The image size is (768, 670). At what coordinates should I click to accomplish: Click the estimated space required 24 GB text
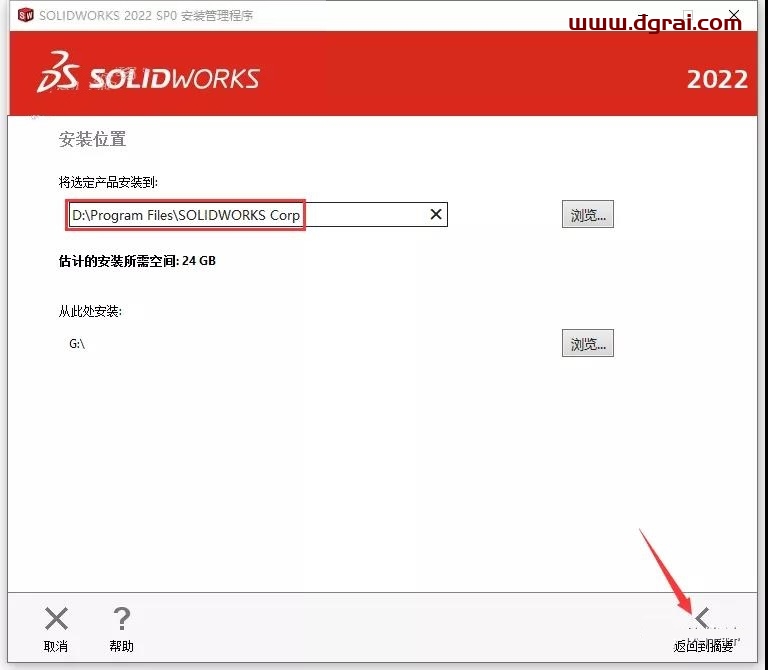click(x=137, y=261)
